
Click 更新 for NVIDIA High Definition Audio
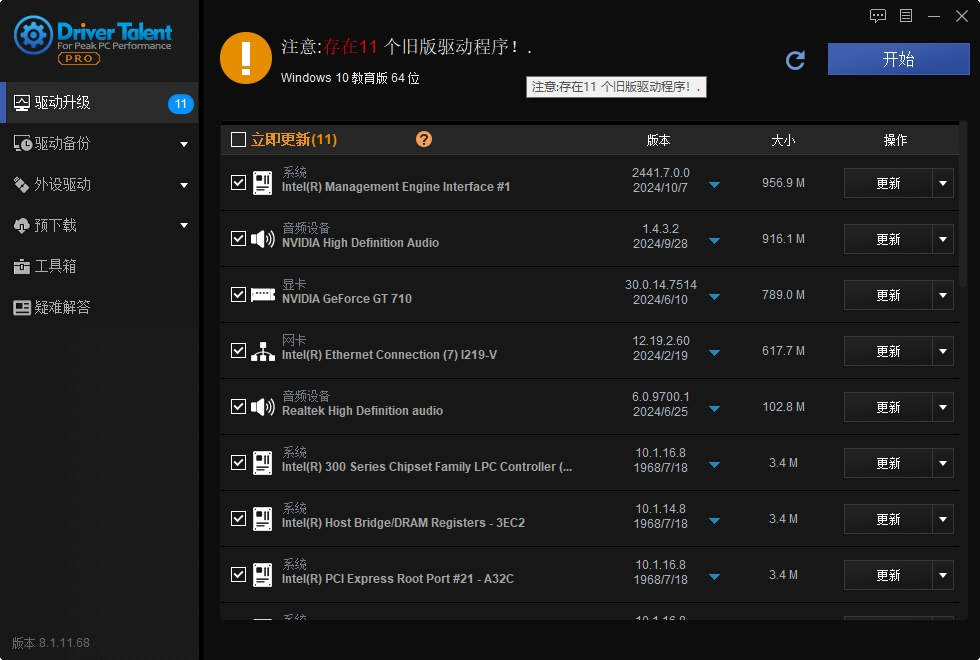click(x=888, y=239)
